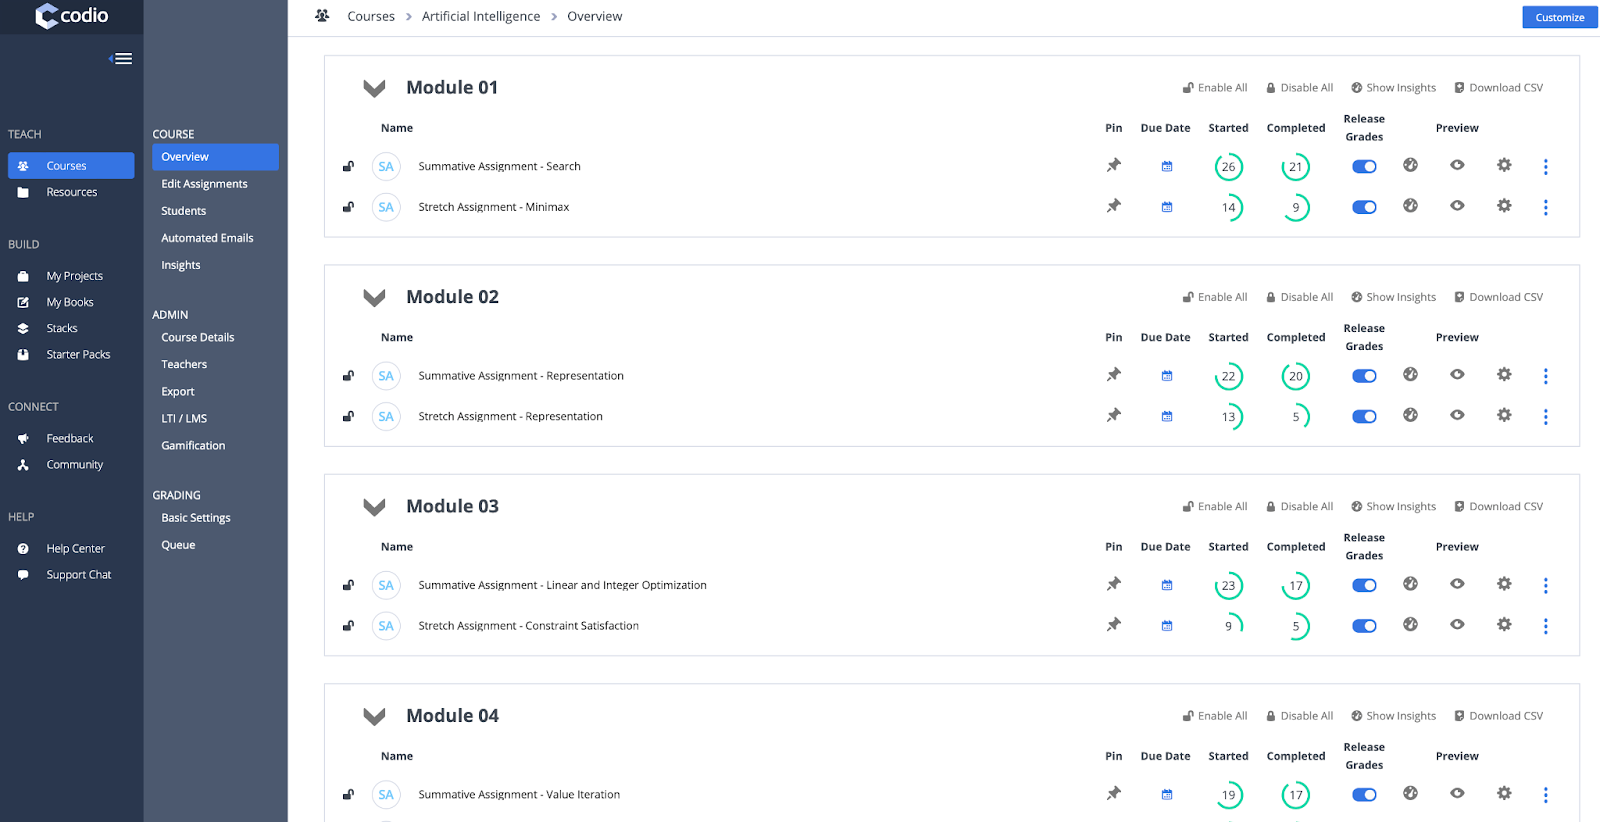Collapse Module 01 section
The height and width of the screenshot is (822, 1600).
coord(374,88)
